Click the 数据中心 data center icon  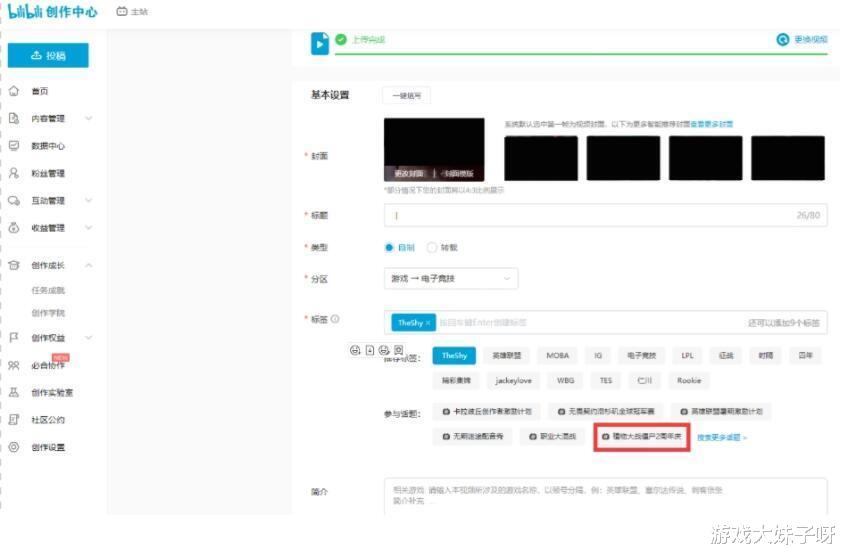pos(14,146)
